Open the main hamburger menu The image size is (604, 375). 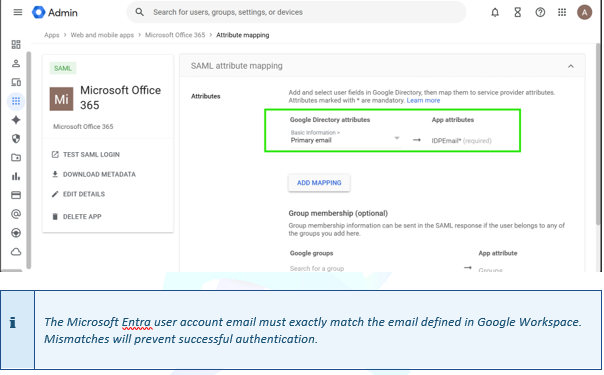point(18,12)
